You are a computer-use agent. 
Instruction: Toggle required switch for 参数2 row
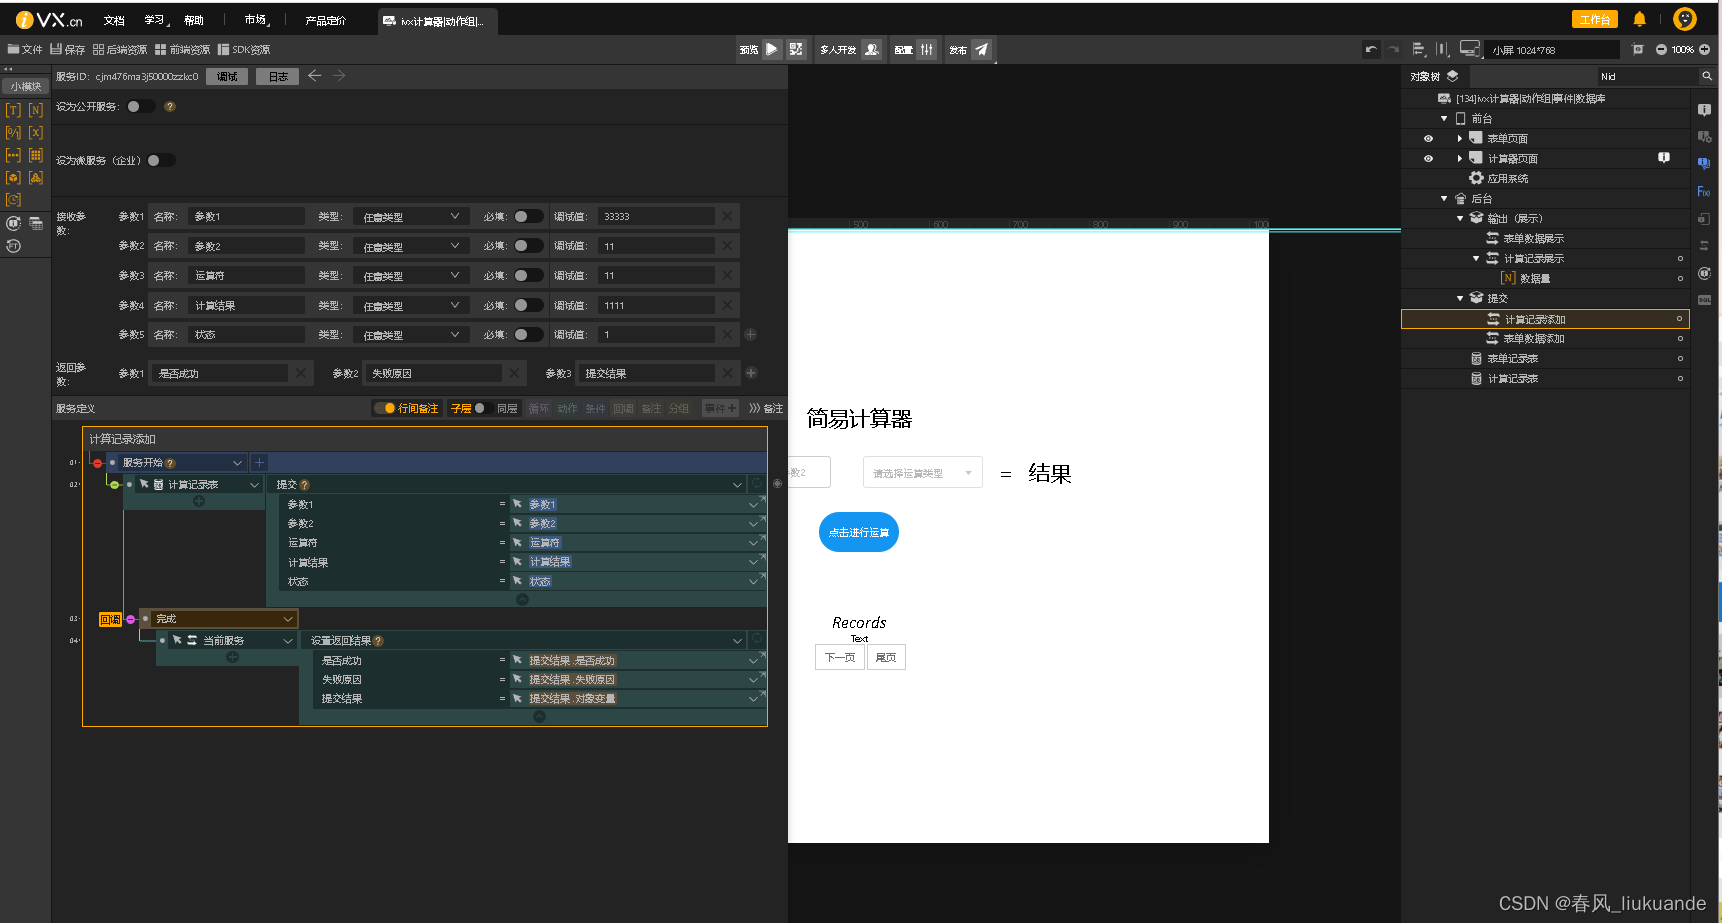(x=528, y=245)
